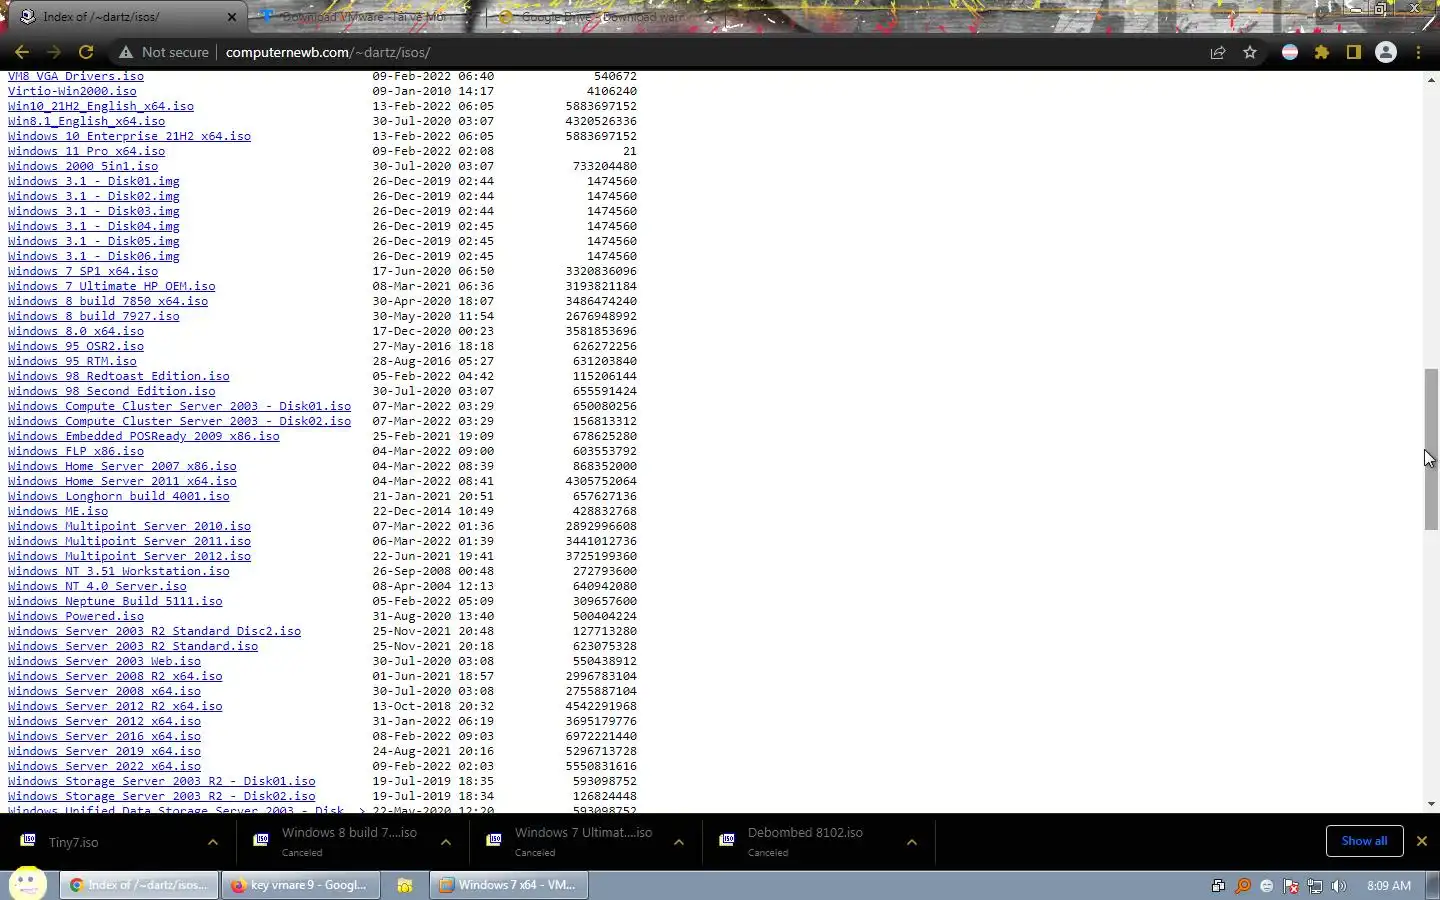Open Windows_NT_4.0_Server.iso link

(97, 586)
